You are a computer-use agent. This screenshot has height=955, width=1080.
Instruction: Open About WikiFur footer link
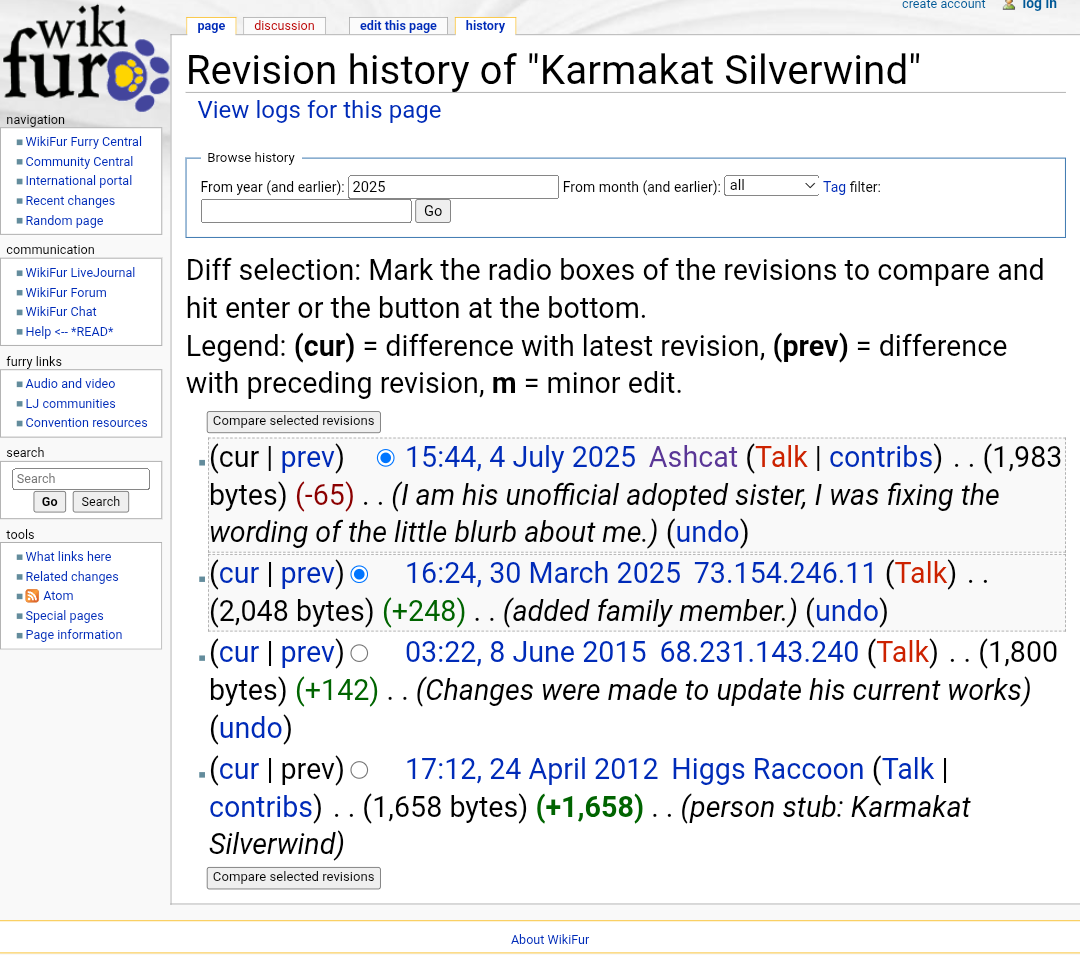click(x=550, y=940)
